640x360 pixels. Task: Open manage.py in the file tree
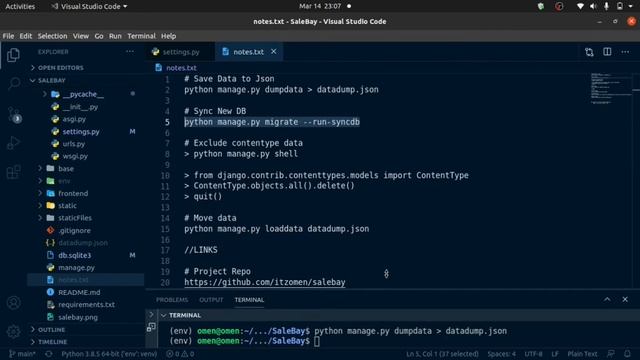(x=76, y=268)
